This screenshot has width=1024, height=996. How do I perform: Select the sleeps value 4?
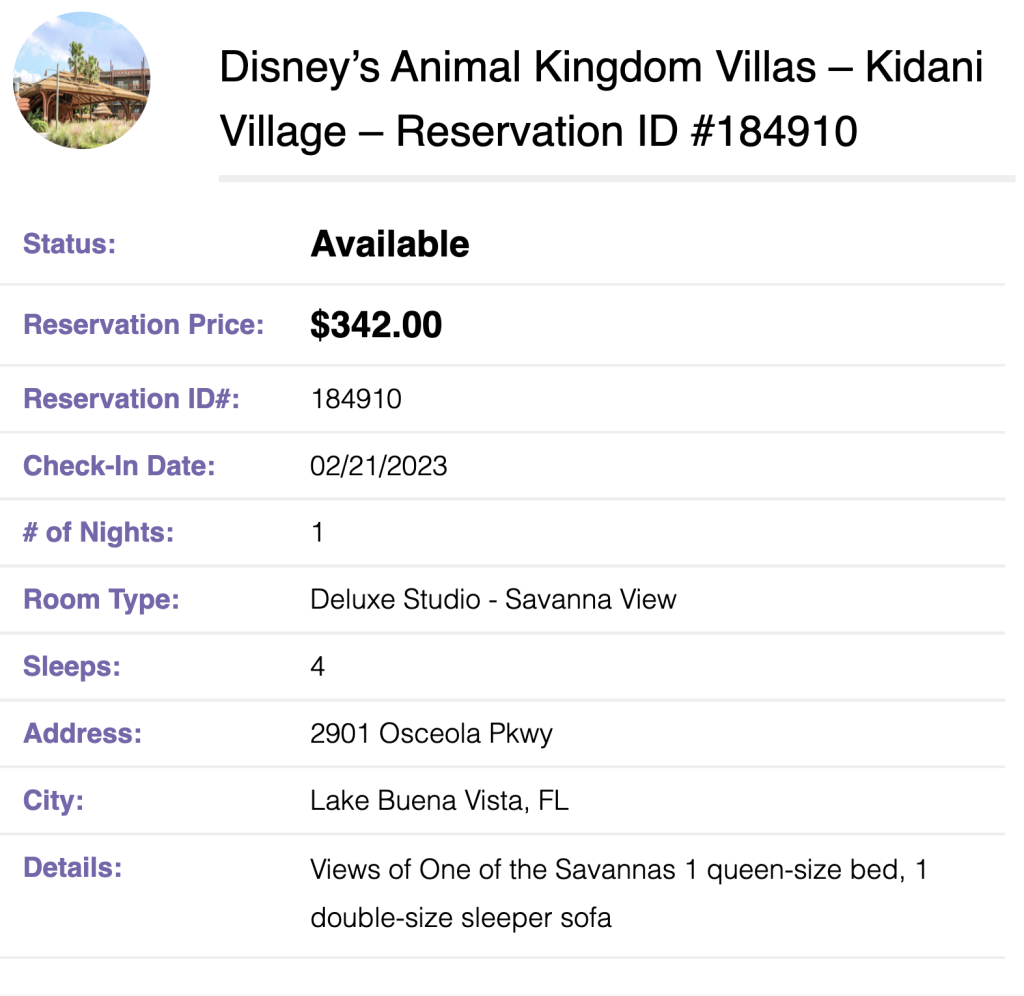coord(317,667)
